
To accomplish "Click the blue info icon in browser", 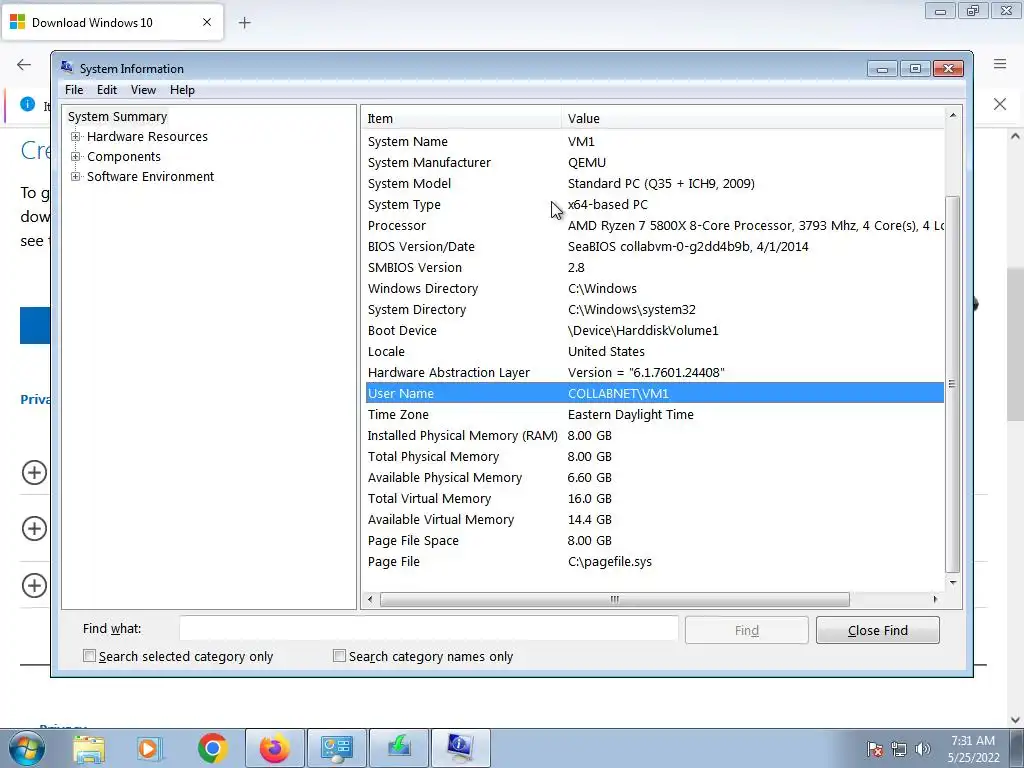I will (27, 104).
